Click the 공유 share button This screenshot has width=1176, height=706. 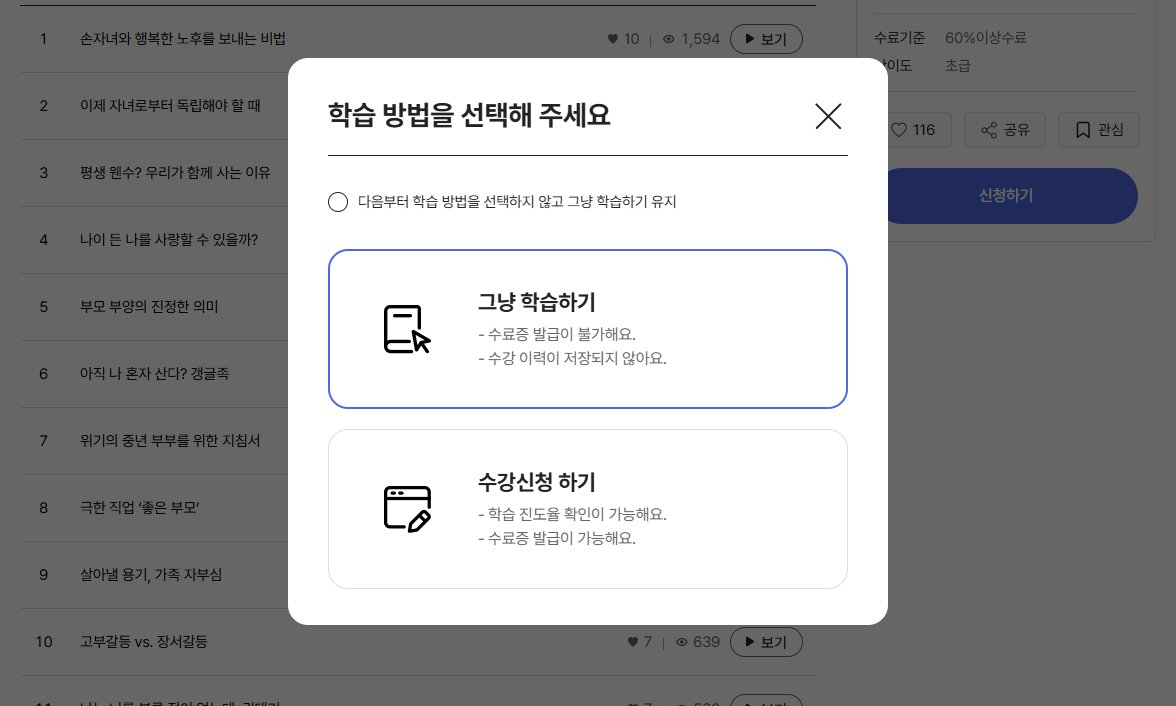[x=1005, y=130]
